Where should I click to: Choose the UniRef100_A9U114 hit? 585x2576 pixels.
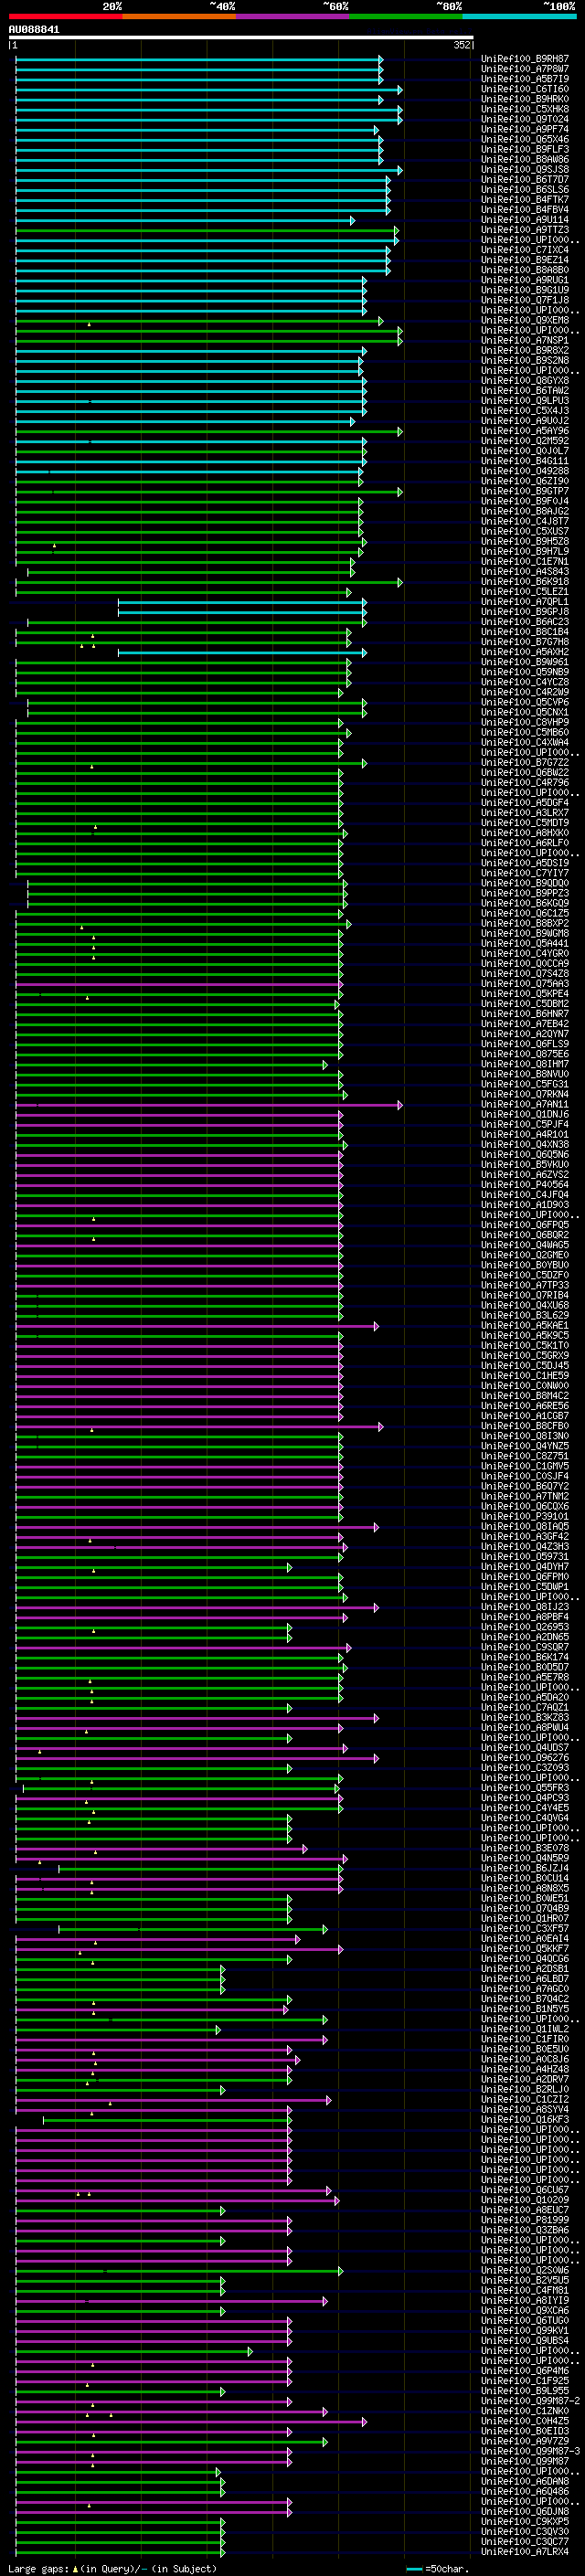(525, 220)
